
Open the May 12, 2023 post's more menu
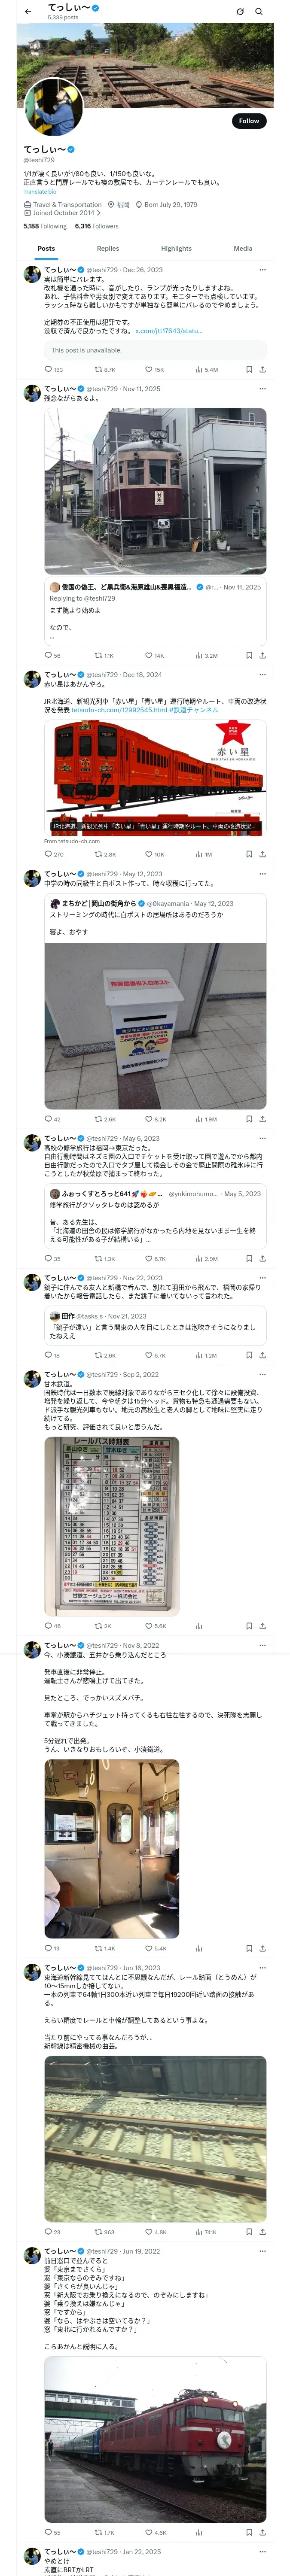[262, 873]
